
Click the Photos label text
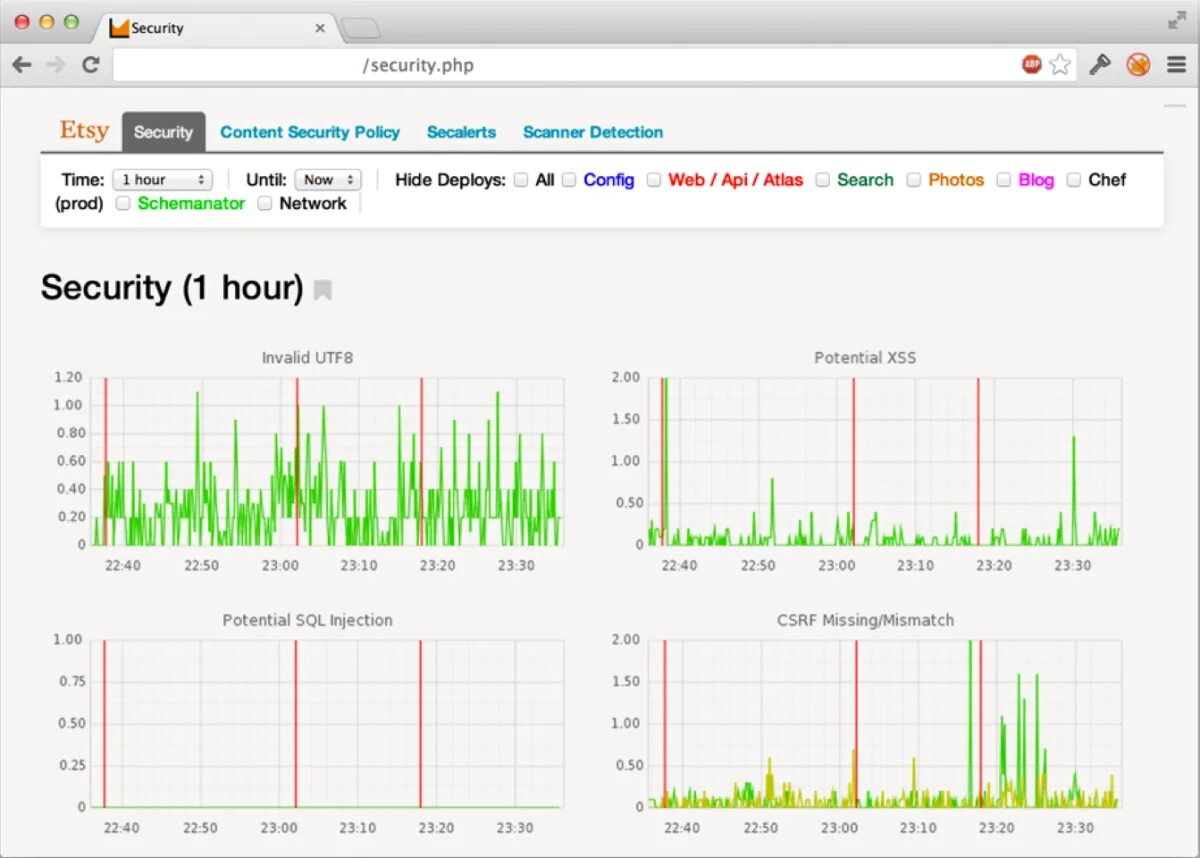pos(956,180)
